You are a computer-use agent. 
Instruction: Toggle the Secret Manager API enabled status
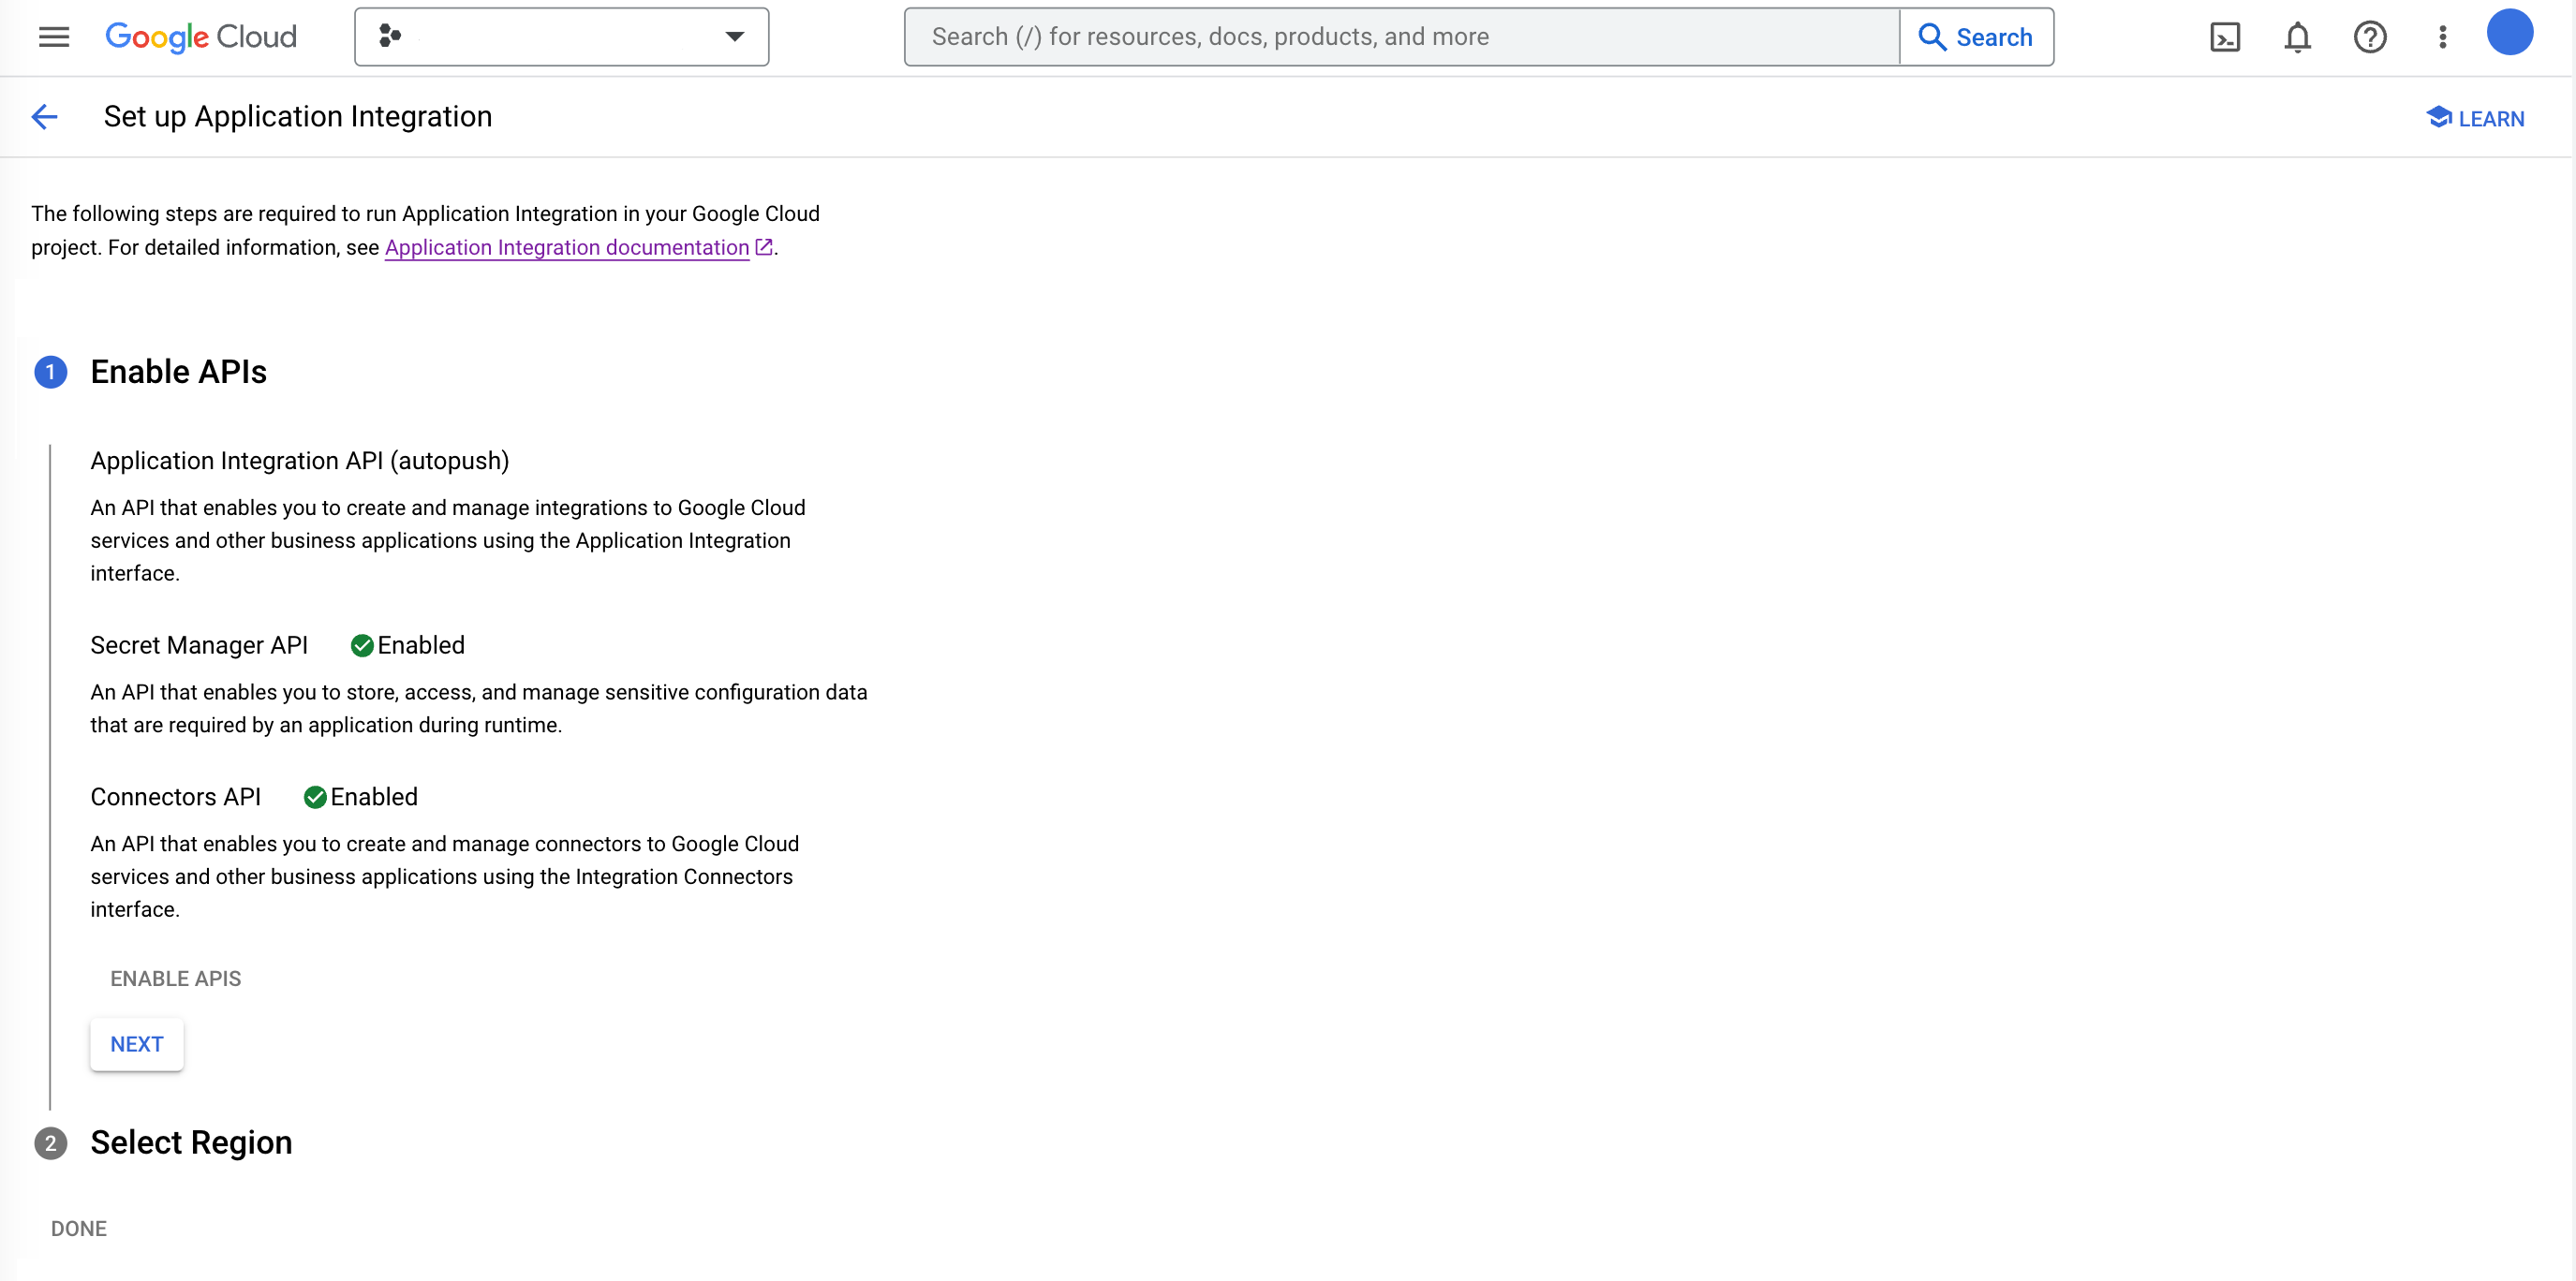[360, 644]
